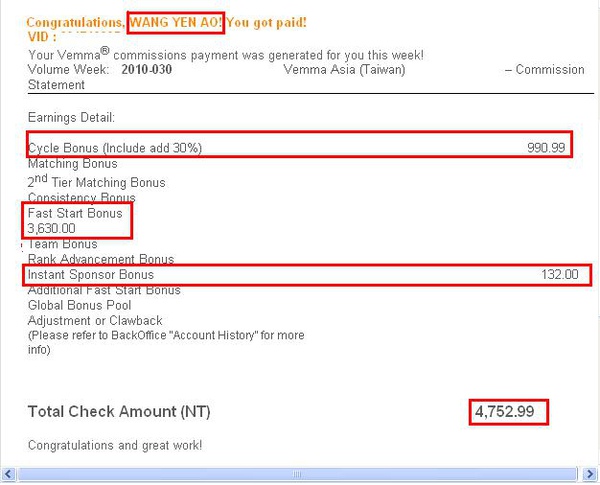Click the volume week value 2010-030

(x=147, y=70)
